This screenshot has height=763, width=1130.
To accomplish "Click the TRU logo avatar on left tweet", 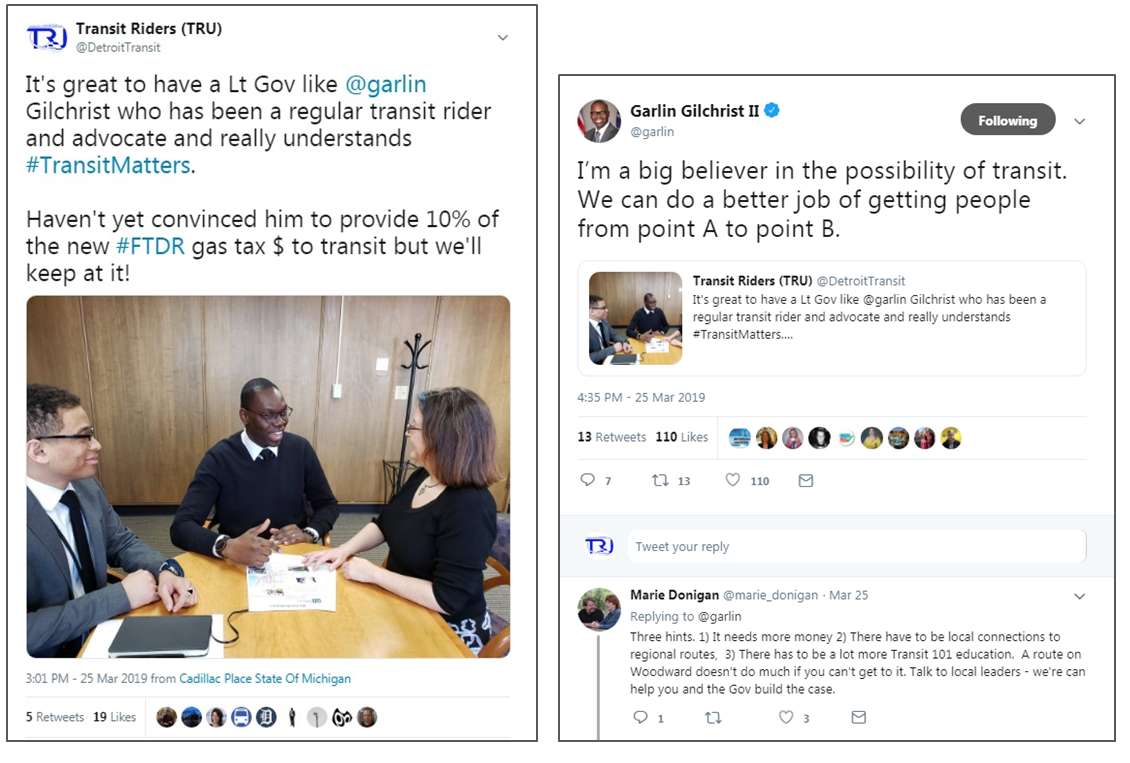I will click(x=47, y=37).
